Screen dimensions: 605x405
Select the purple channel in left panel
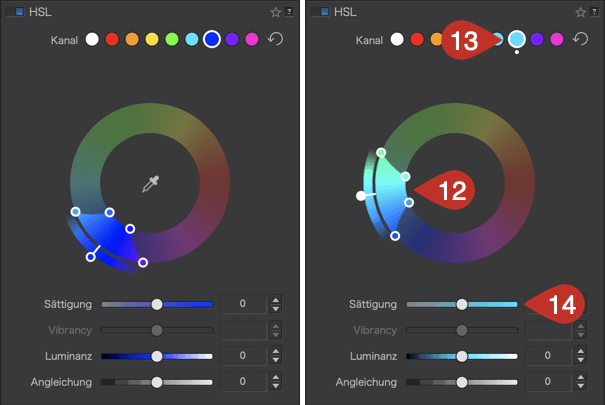[x=232, y=39]
